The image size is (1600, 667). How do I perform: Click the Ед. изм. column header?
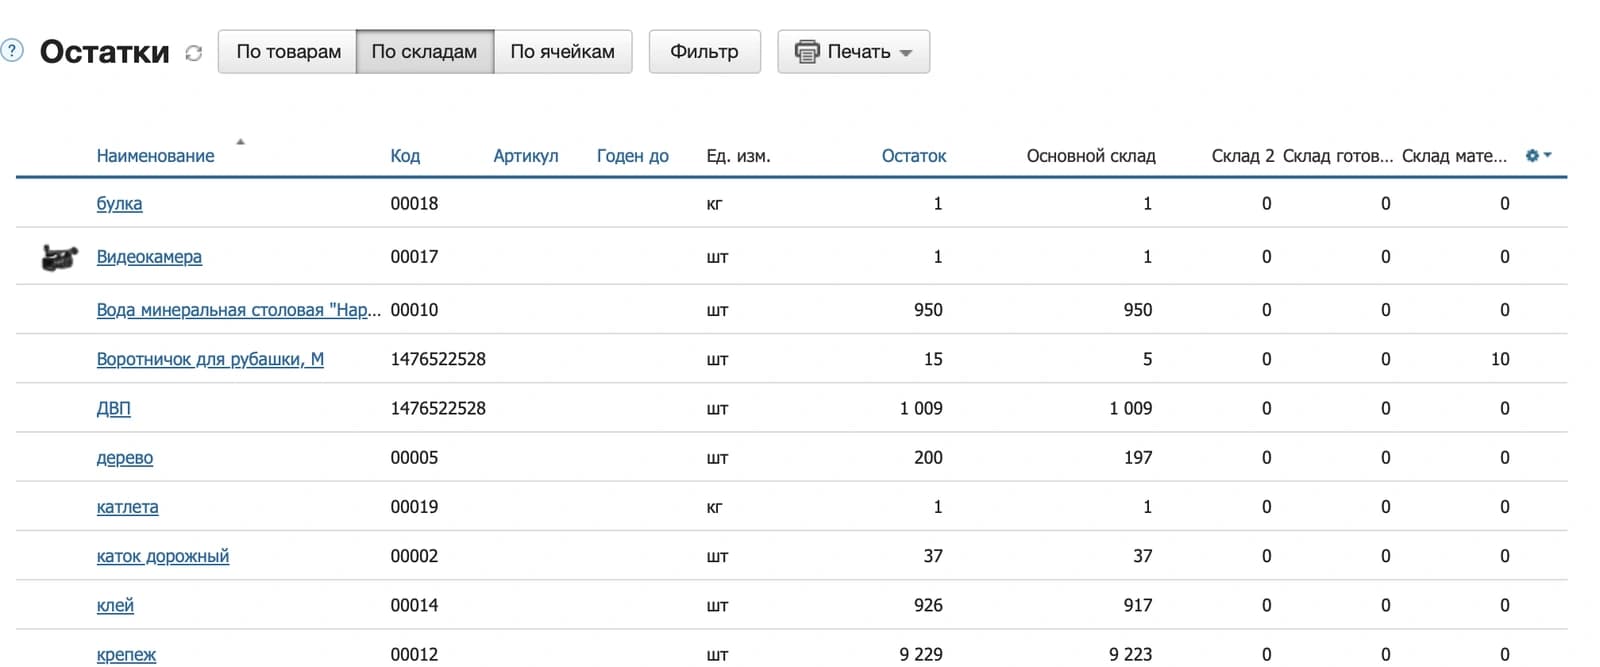coord(738,156)
